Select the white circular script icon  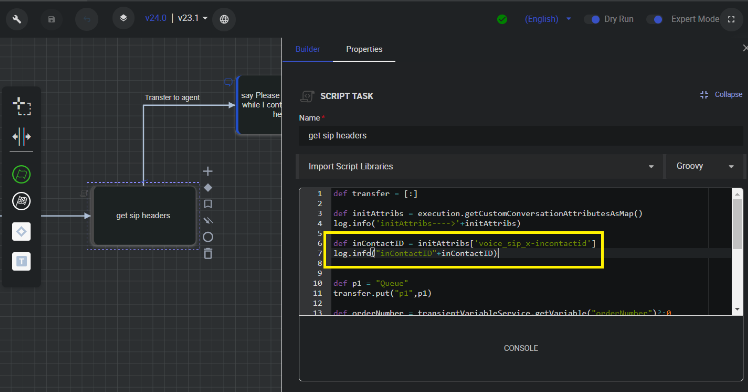(21, 201)
